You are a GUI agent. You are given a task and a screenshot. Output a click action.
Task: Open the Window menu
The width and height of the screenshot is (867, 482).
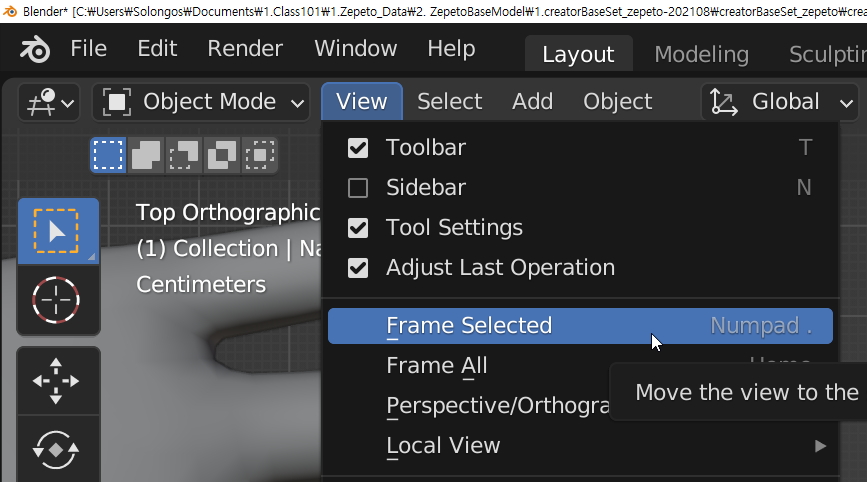pos(356,49)
